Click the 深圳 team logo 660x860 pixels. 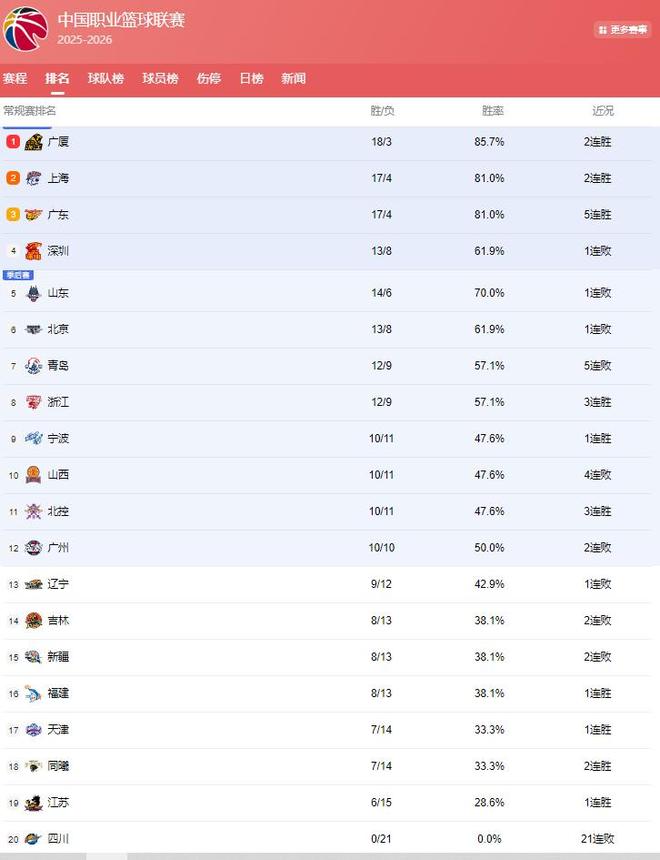(x=34, y=251)
